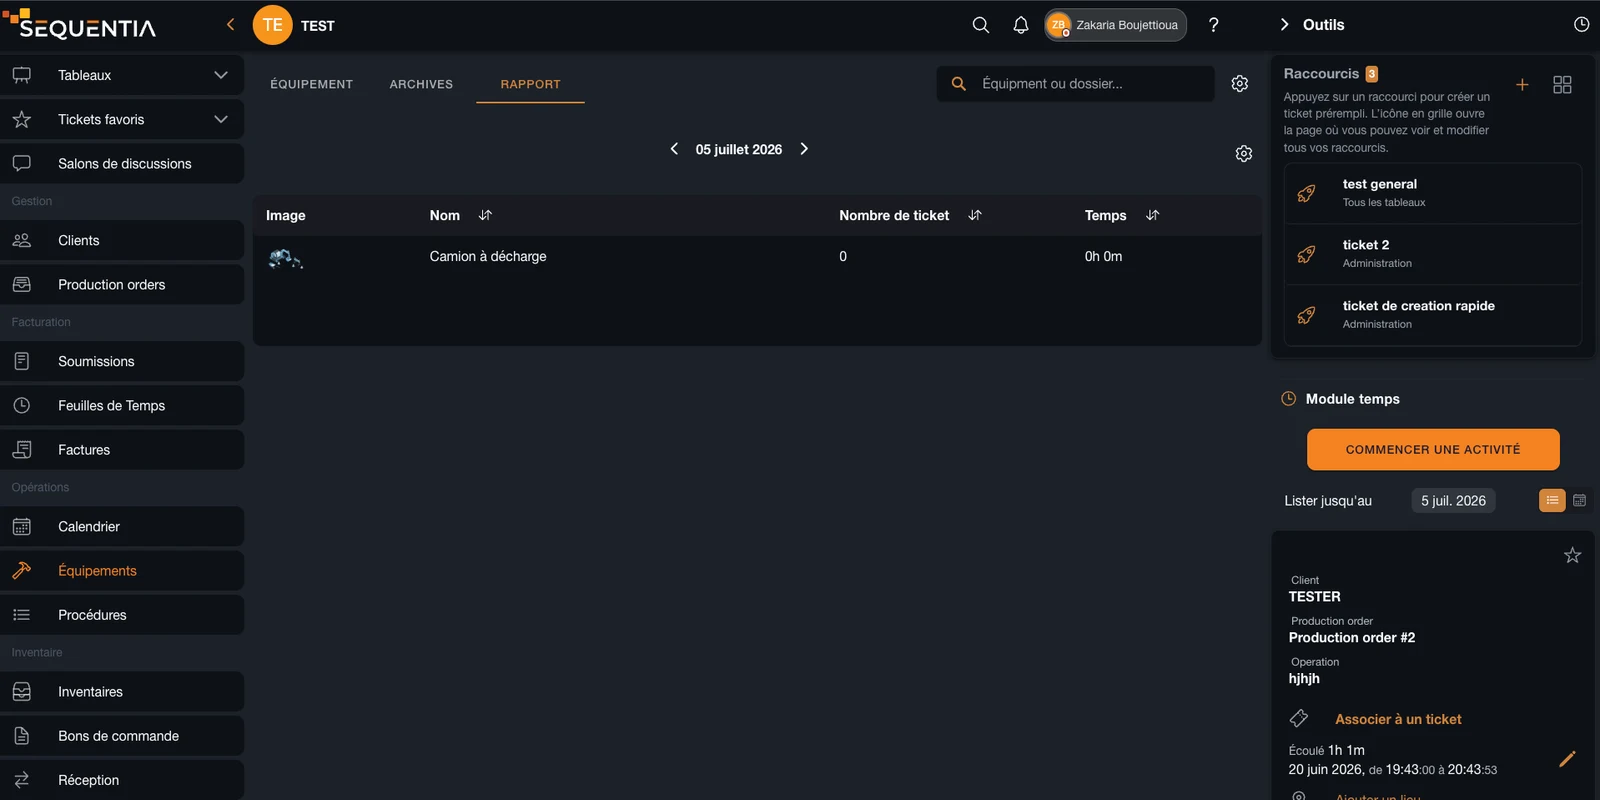Image resolution: width=1600 pixels, height=800 pixels.
Task: Go to Feuilles de Temps
Action: click(x=122, y=405)
